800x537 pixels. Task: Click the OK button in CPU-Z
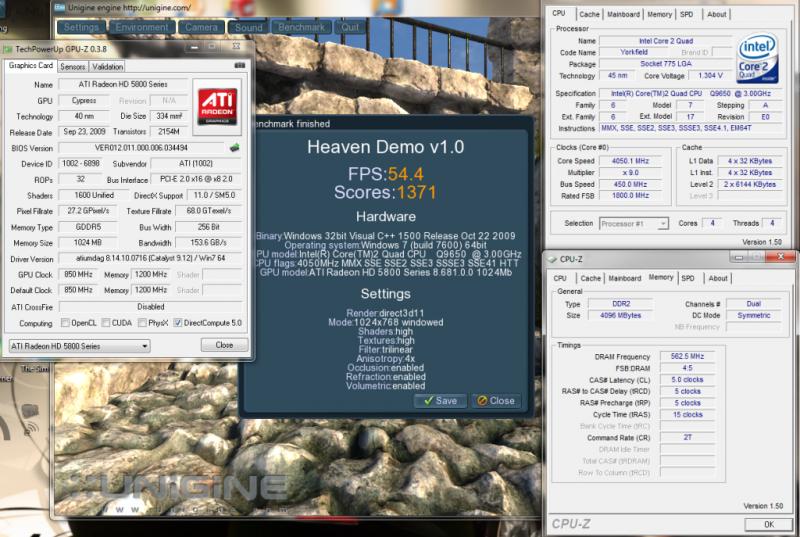(x=769, y=524)
